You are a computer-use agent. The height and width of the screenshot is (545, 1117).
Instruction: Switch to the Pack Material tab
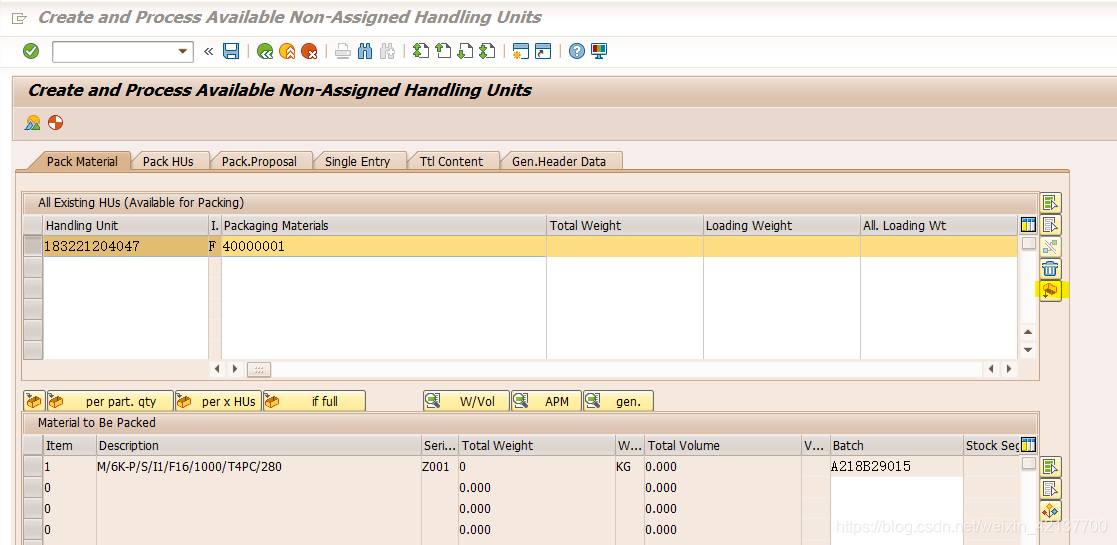tap(82, 162)
